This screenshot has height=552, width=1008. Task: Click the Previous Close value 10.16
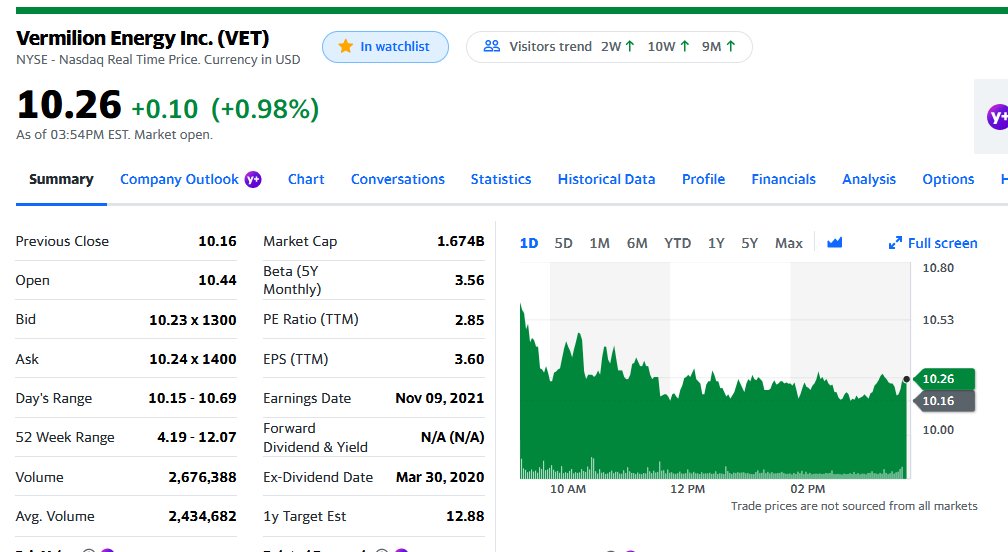(x=217, y=241)
